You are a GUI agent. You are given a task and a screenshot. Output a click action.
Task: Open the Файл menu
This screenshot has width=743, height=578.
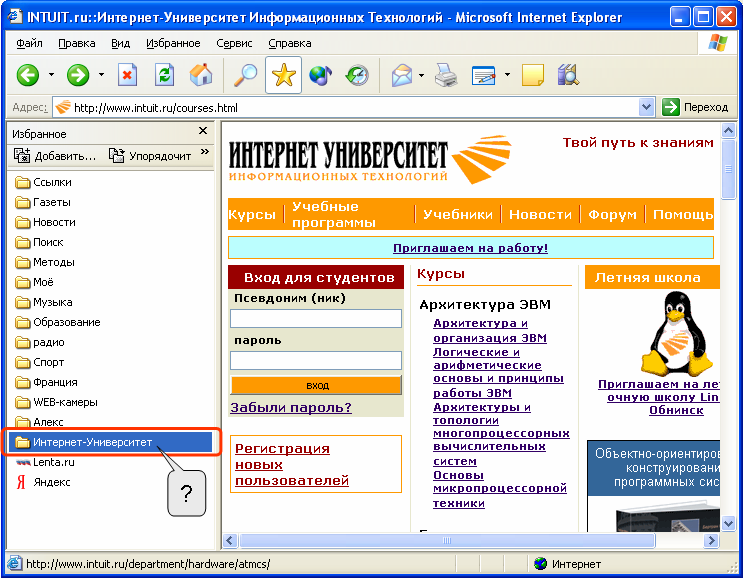coord(29,44)
